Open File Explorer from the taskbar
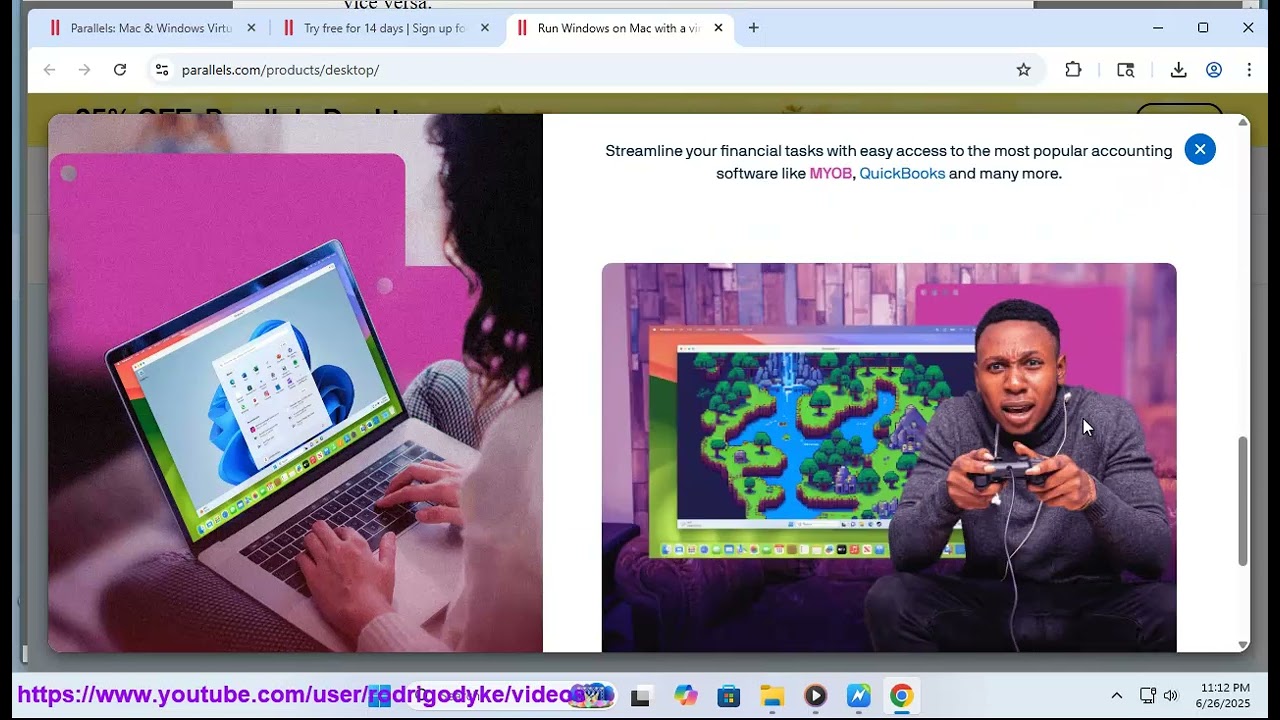Screen dimensions: 1280x720 click(x=772, y=696)
